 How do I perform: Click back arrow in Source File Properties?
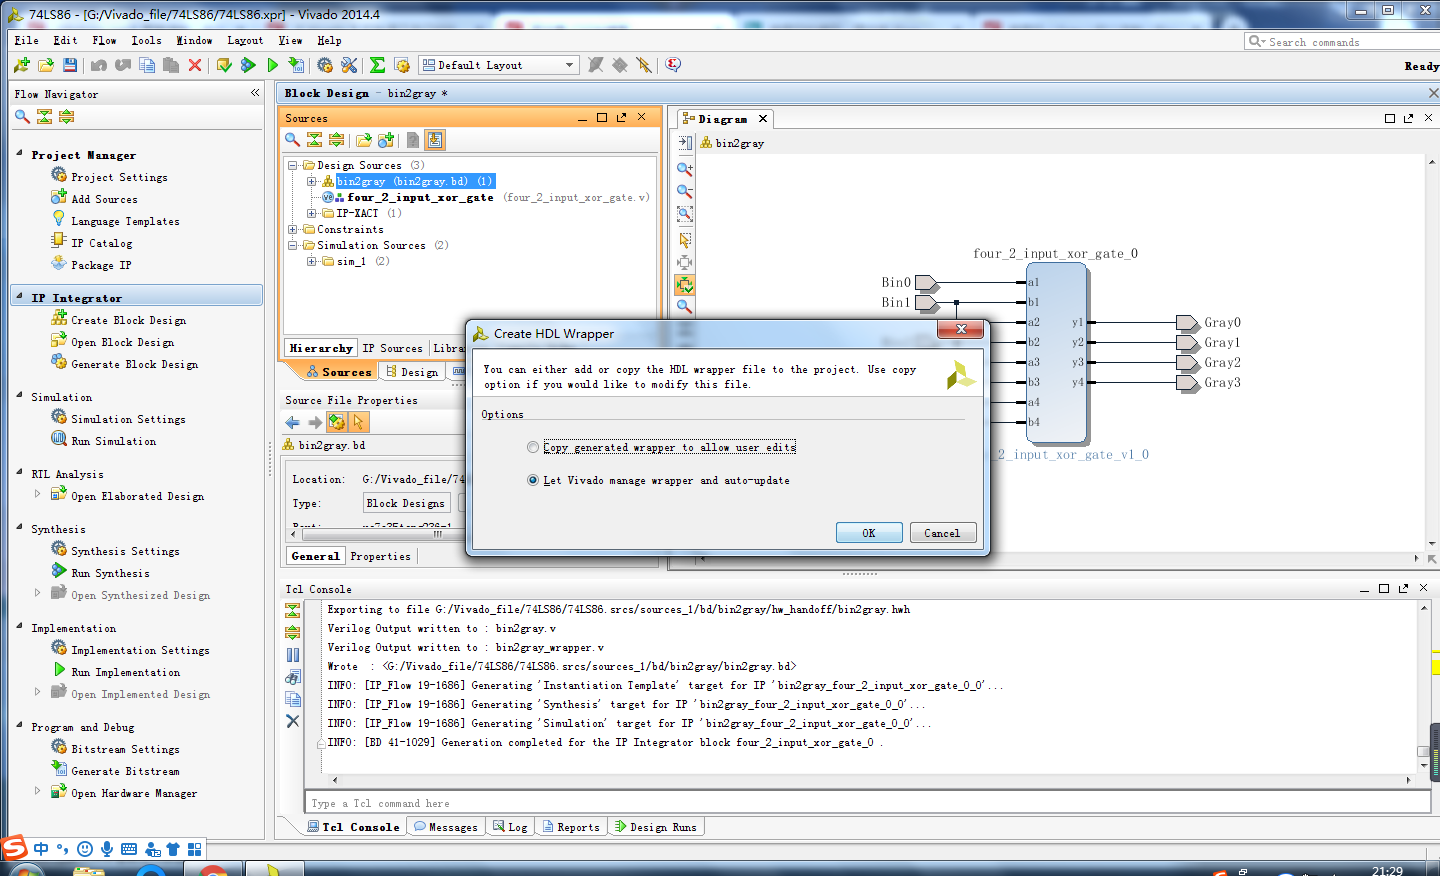[x=292, y=423]
